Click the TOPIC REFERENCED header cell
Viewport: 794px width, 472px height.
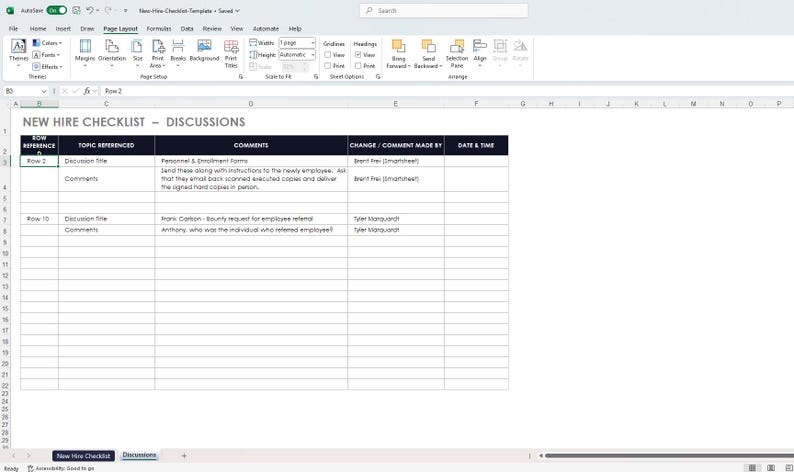pos(106,145)
